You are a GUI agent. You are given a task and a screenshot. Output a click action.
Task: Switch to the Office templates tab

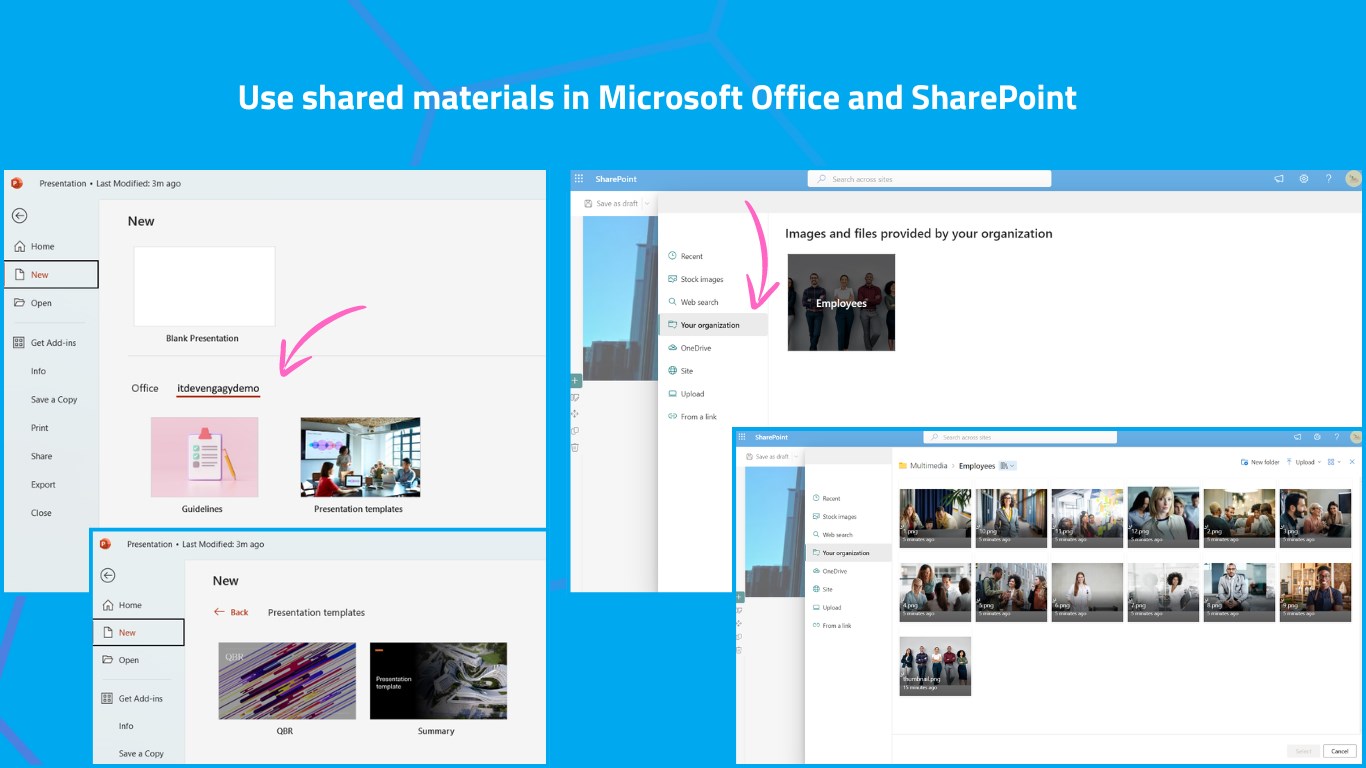tap(145, 388)
